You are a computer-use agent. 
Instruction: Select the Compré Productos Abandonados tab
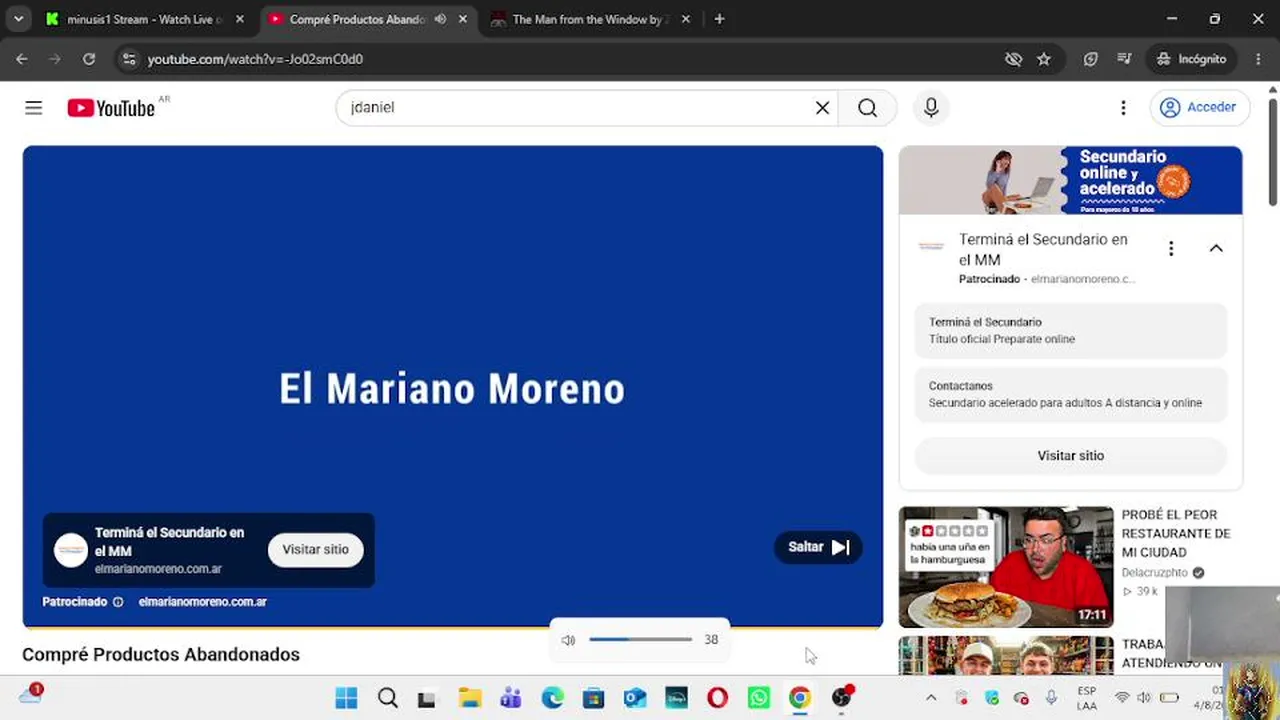pyautogui.click(x=355, y=19)
